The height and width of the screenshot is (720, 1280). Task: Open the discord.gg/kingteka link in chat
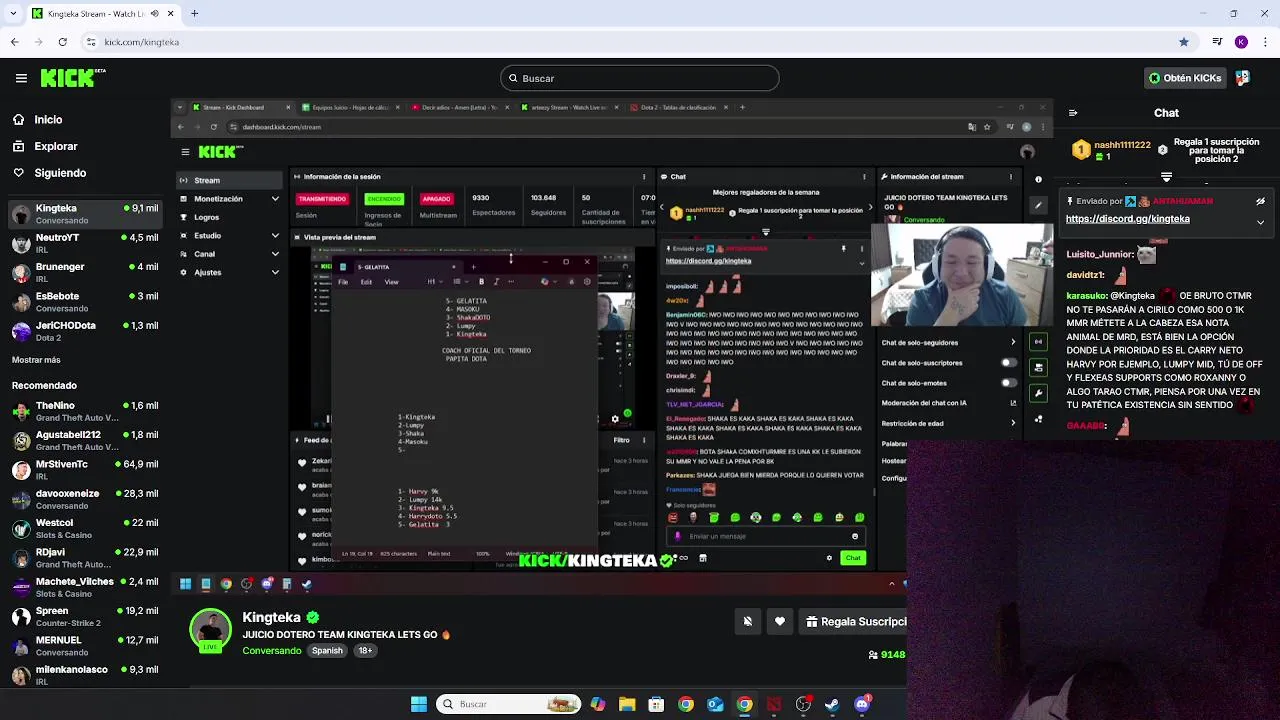pyautogui.click(x=1127, y=219)
